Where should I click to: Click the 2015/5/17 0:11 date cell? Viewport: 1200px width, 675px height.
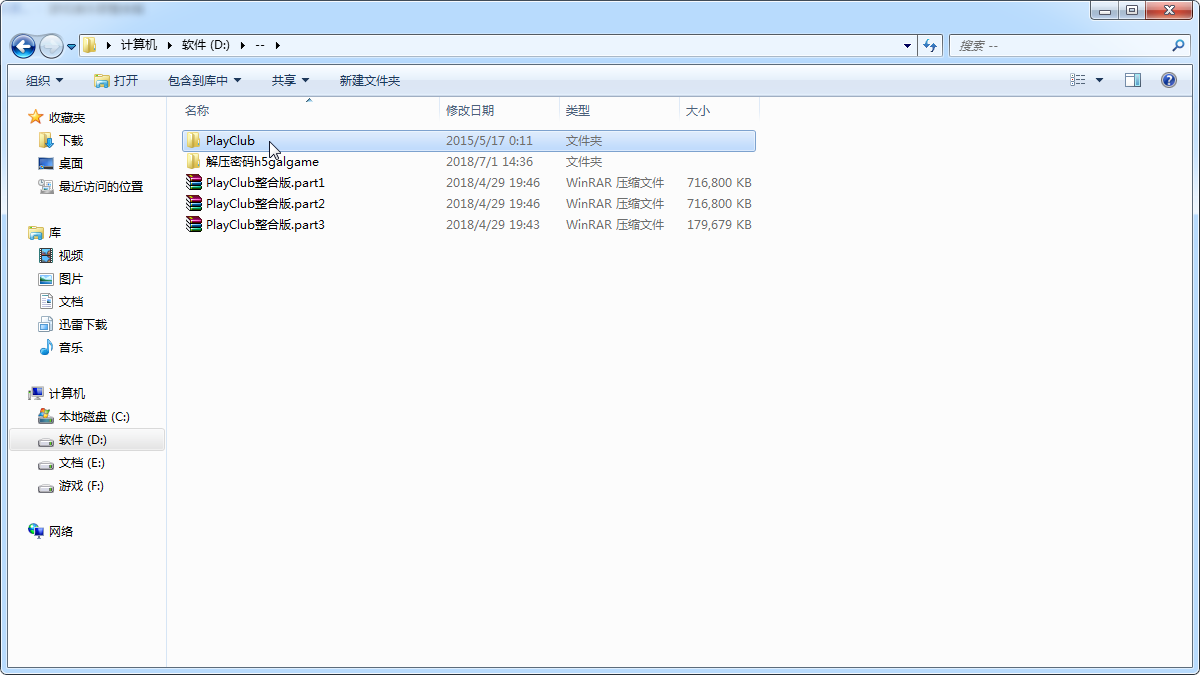pyautogui.click(x=489, y=141)
